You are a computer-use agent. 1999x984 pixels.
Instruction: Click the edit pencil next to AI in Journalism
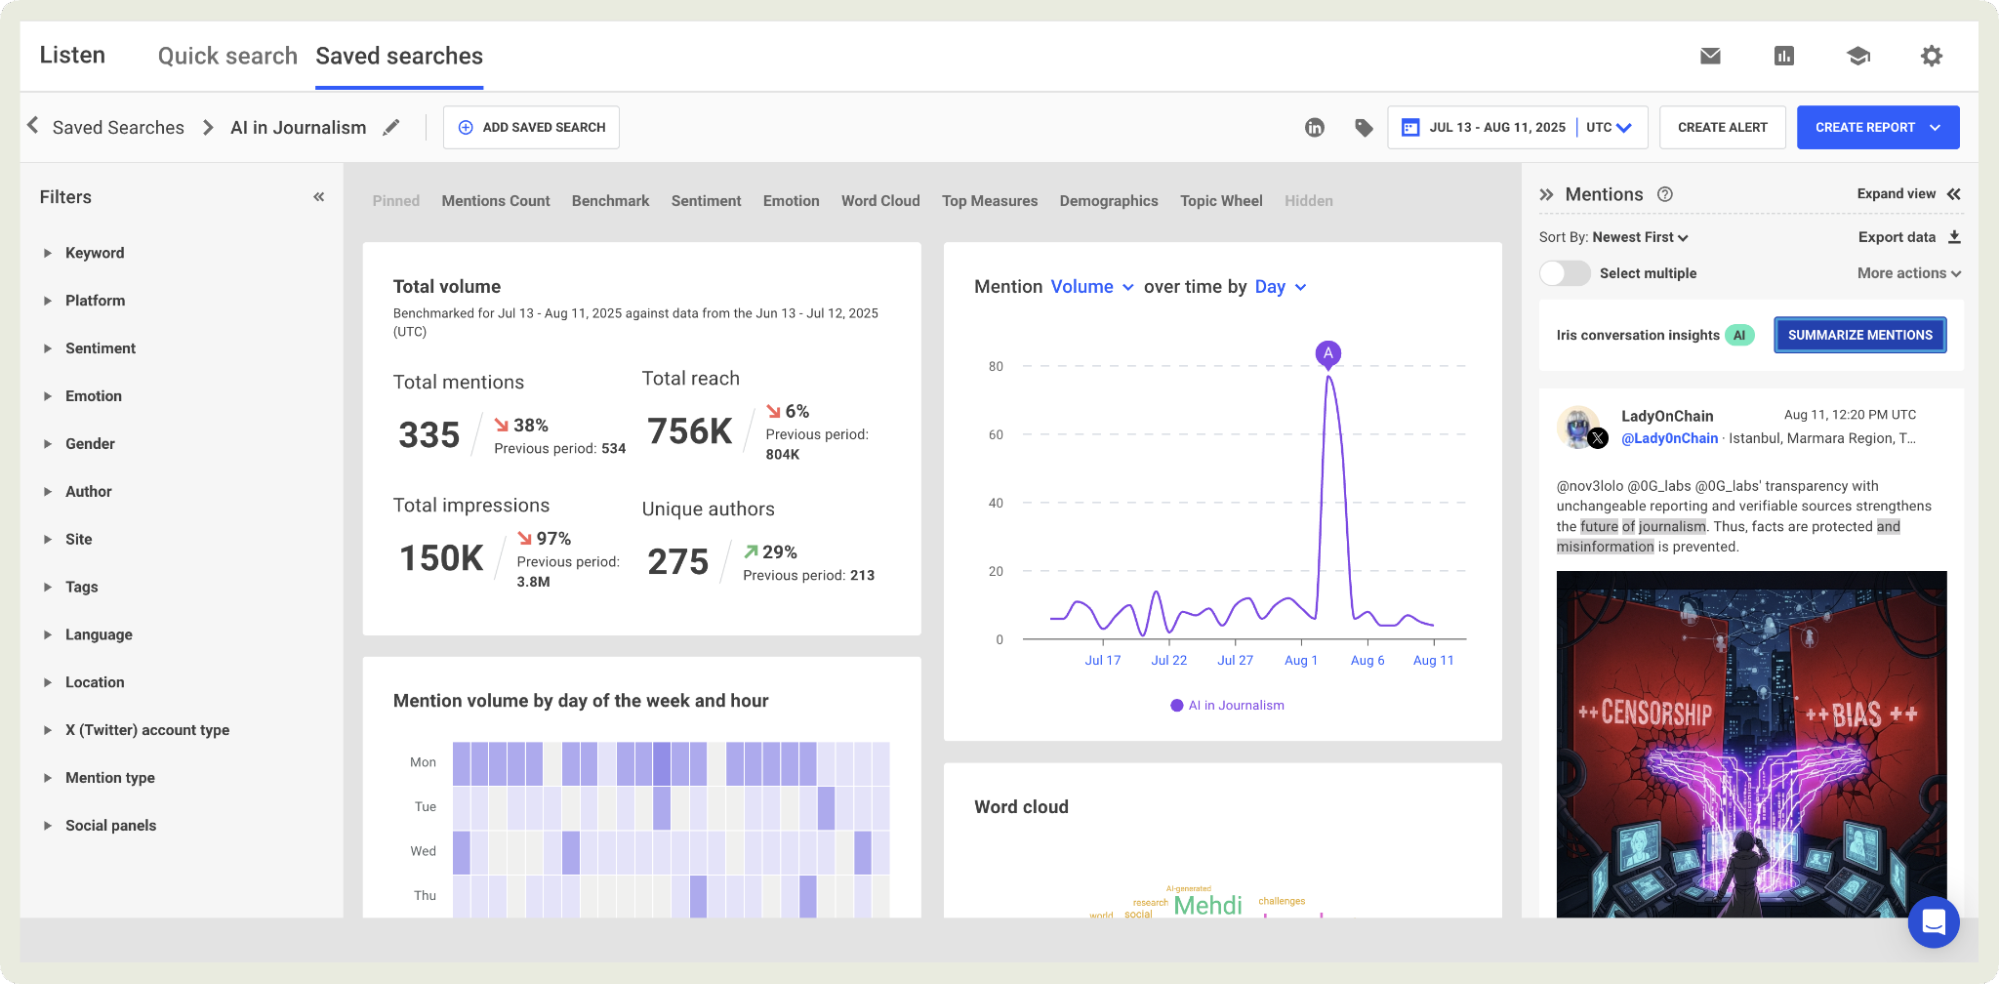coord(391,127)
